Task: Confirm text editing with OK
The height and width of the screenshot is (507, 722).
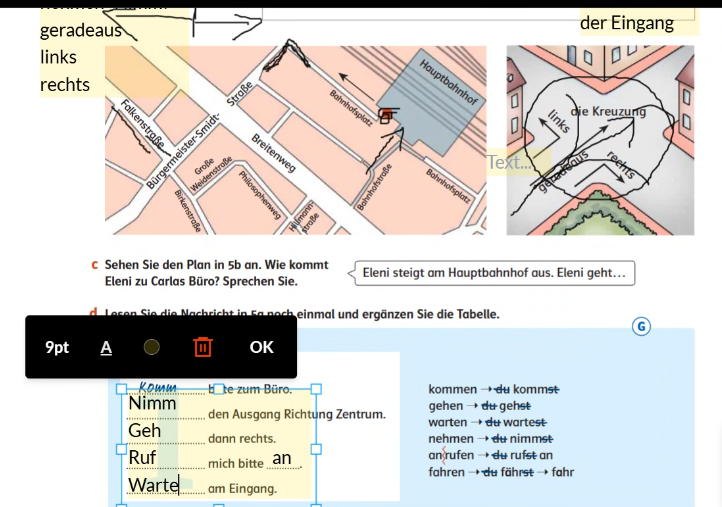Action: pos(262,347)
